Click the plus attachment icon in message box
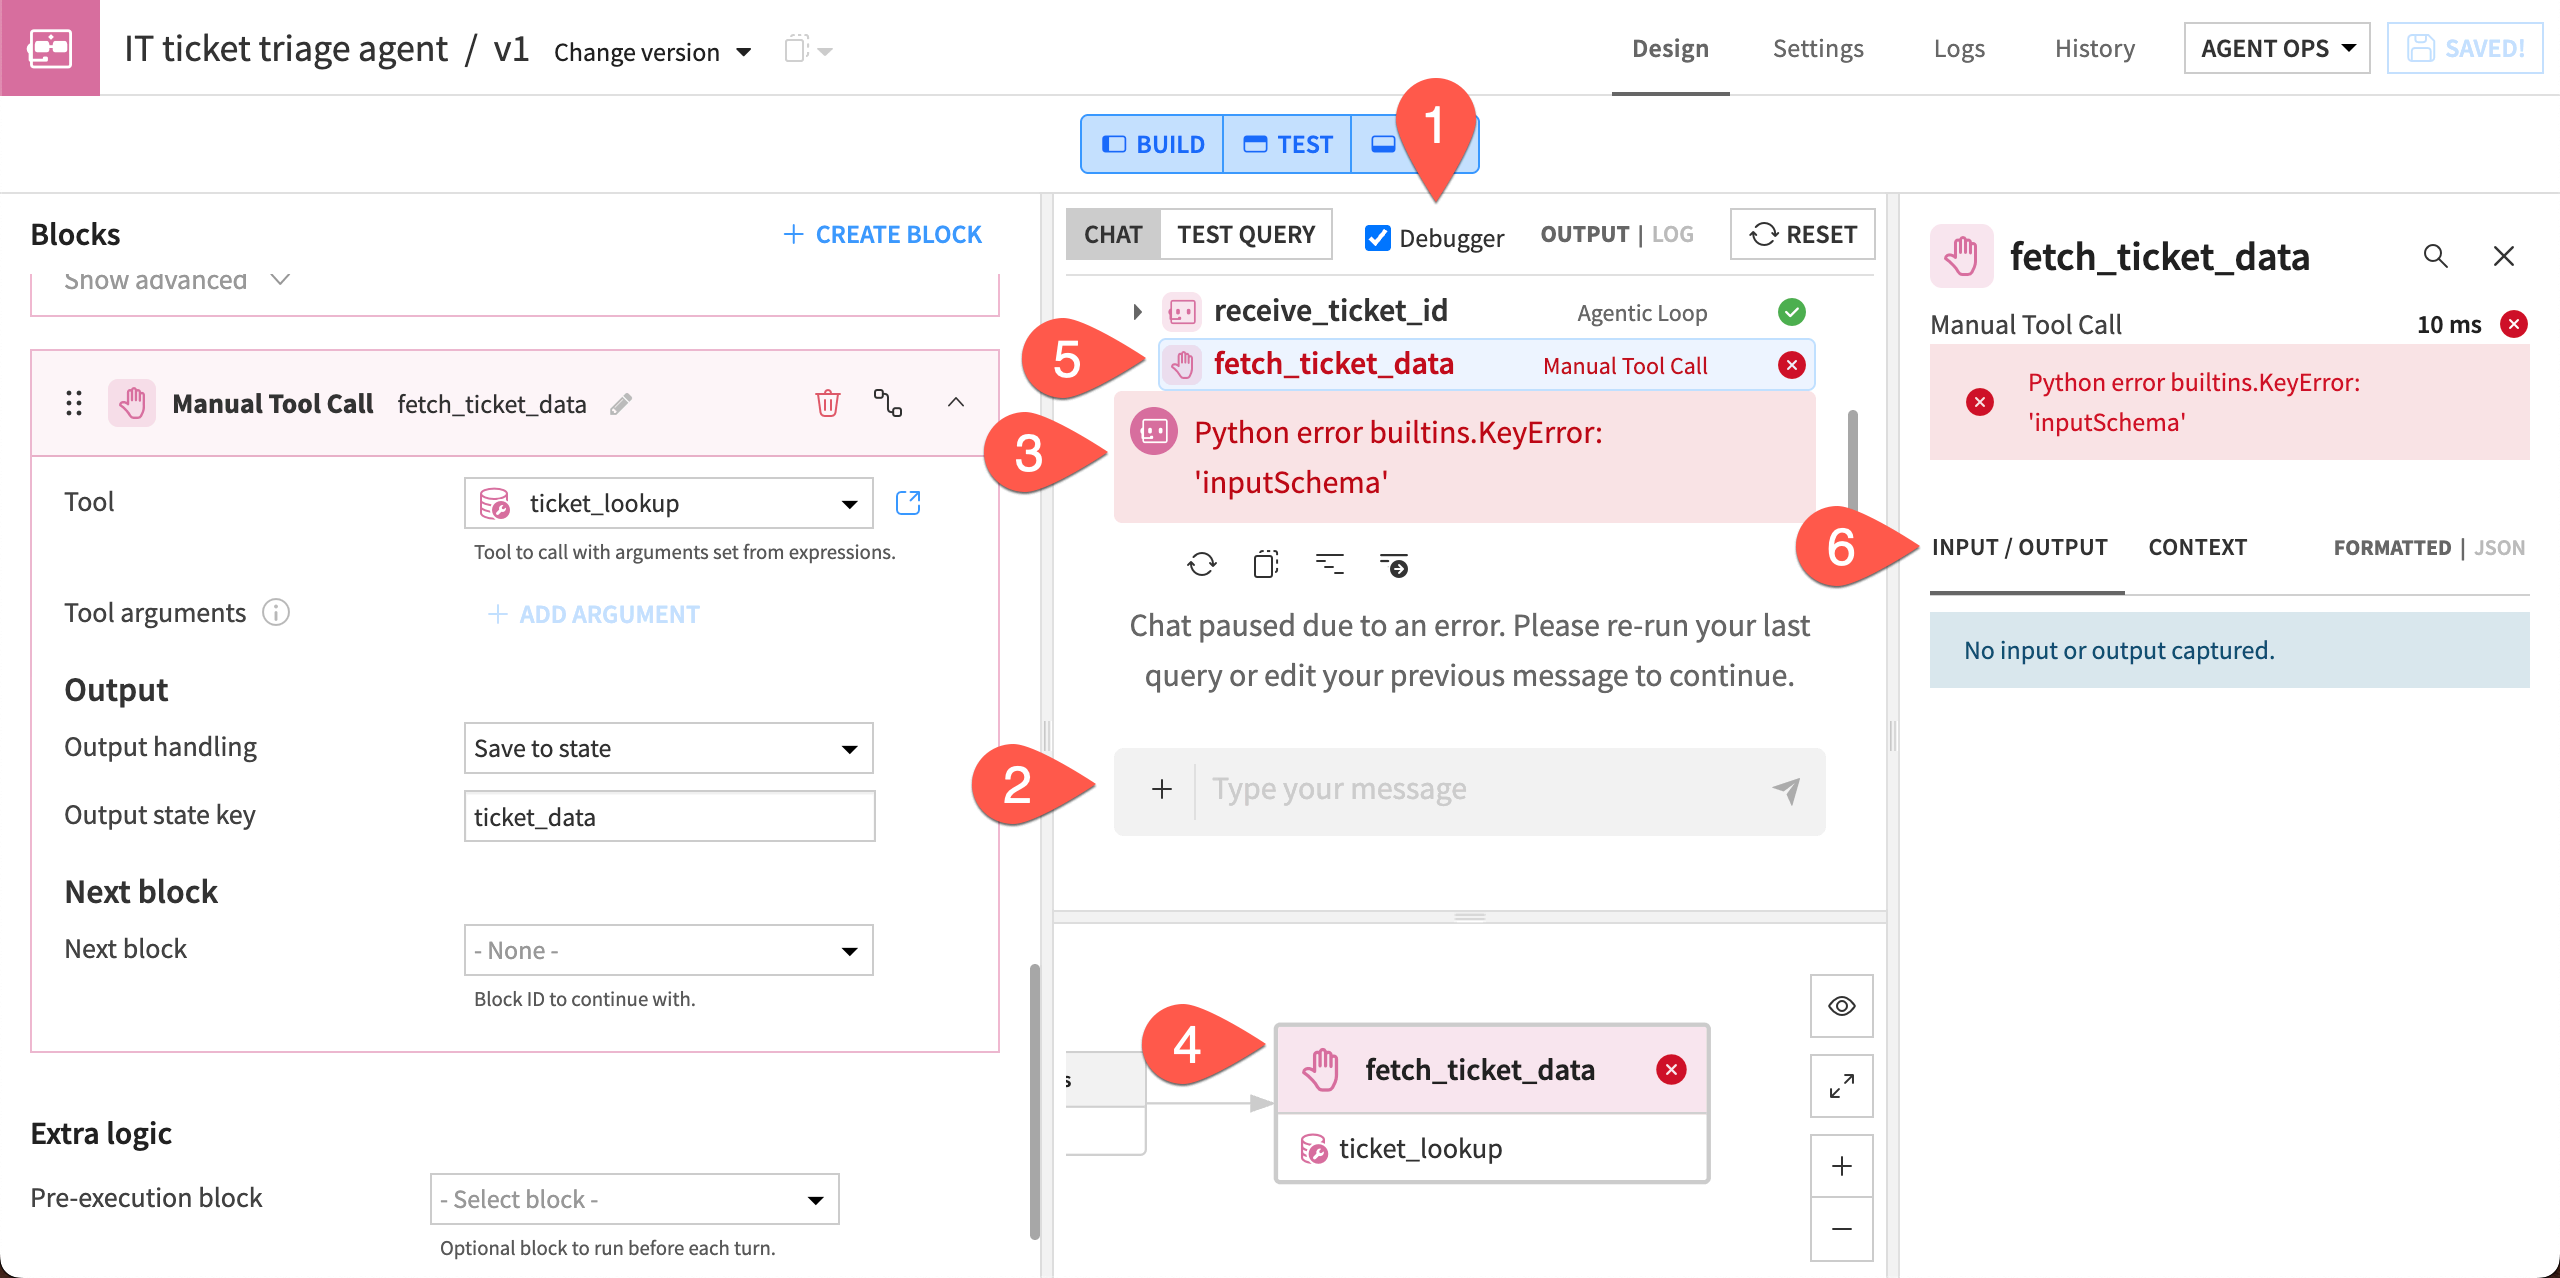Image resolution: width=2560 pixels, height=1278 pixels. click(x=1162, y=790)
